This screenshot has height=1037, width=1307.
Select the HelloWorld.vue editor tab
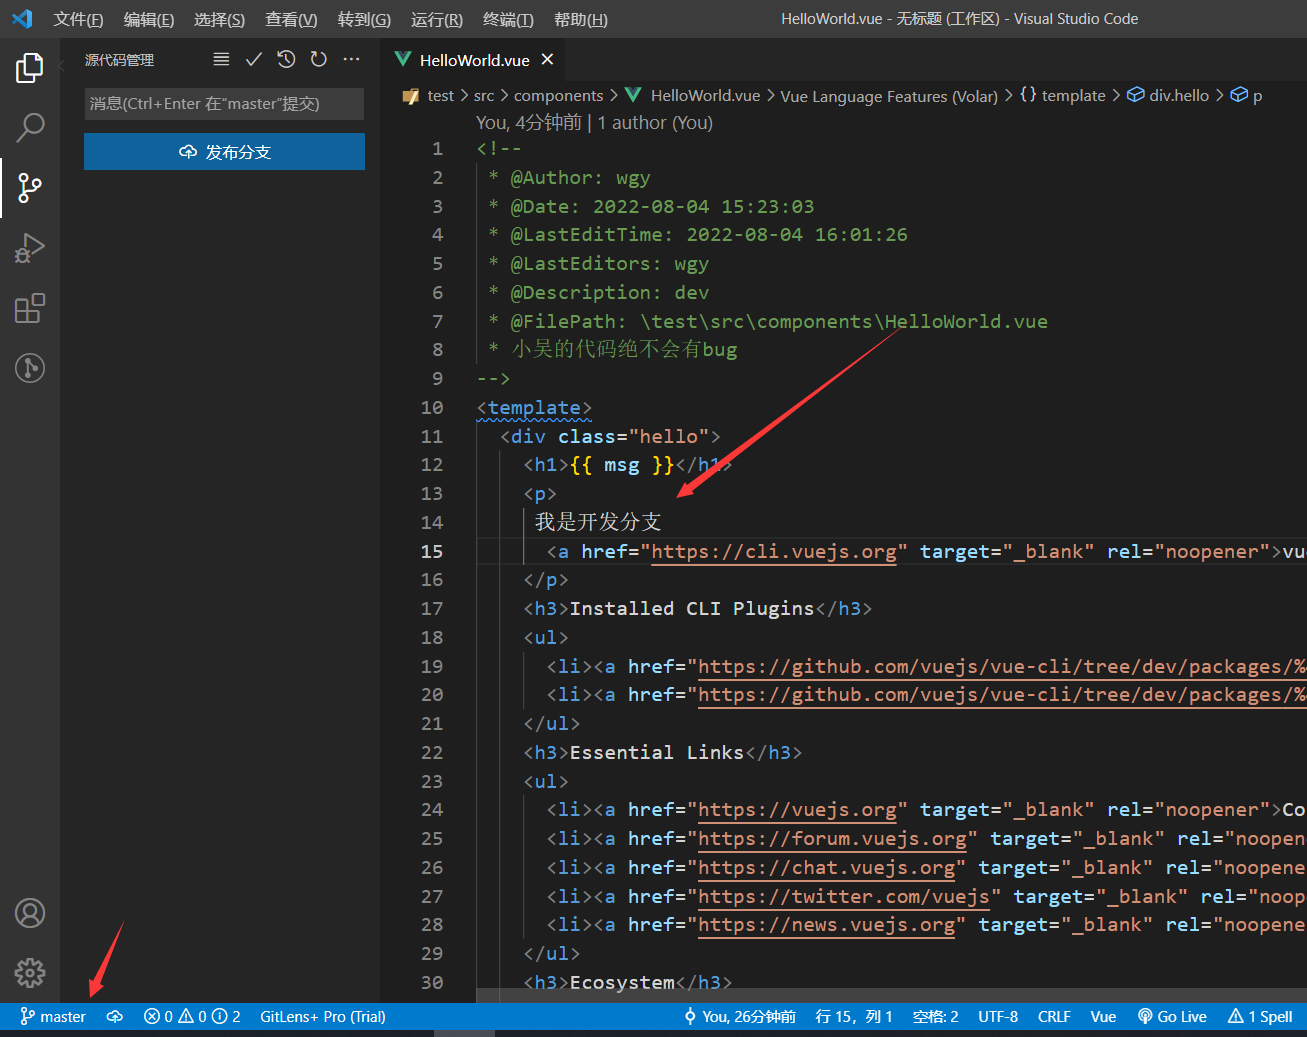coord(475,60)
